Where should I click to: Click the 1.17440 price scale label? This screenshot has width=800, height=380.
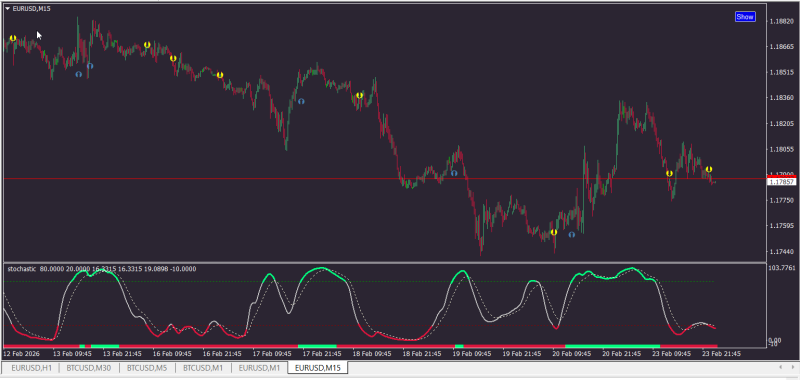pos(782,251)
